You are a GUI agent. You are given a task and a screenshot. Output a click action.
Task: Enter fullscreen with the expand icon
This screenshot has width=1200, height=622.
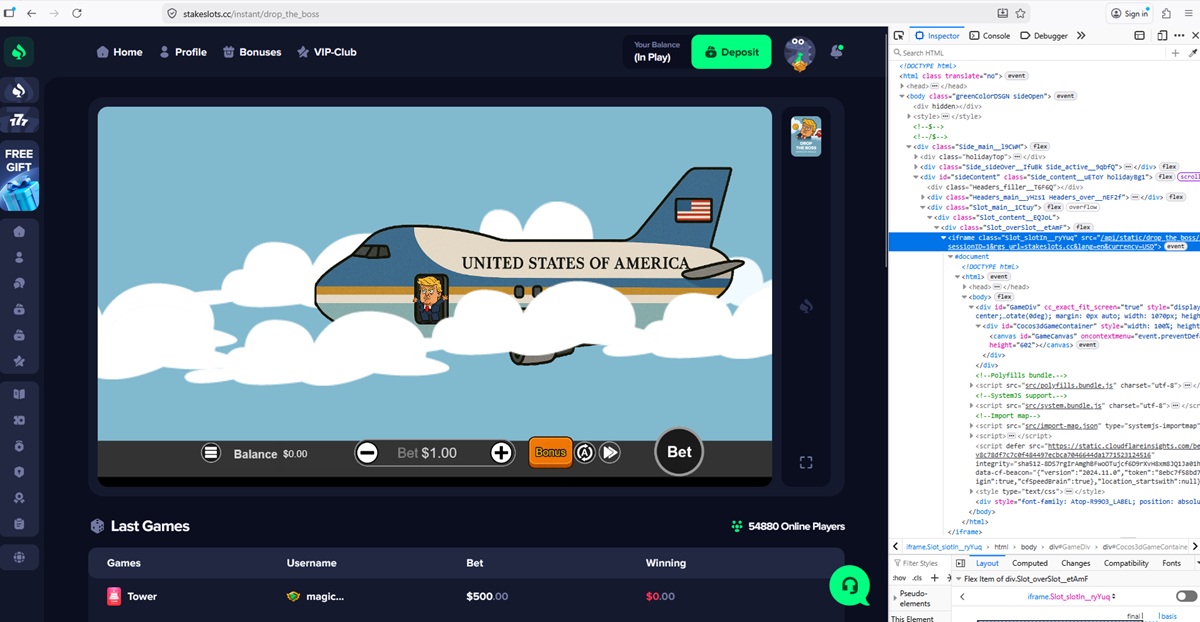[806, 462]
